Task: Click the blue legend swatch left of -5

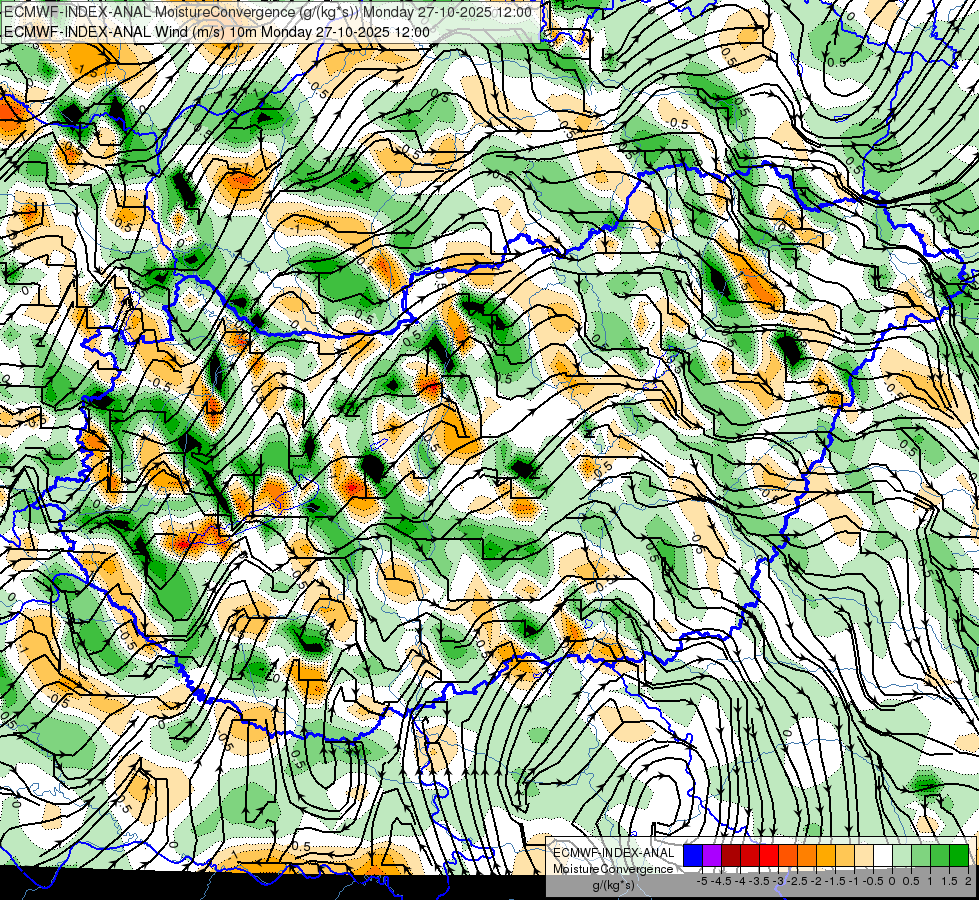Action: point(693,855)
